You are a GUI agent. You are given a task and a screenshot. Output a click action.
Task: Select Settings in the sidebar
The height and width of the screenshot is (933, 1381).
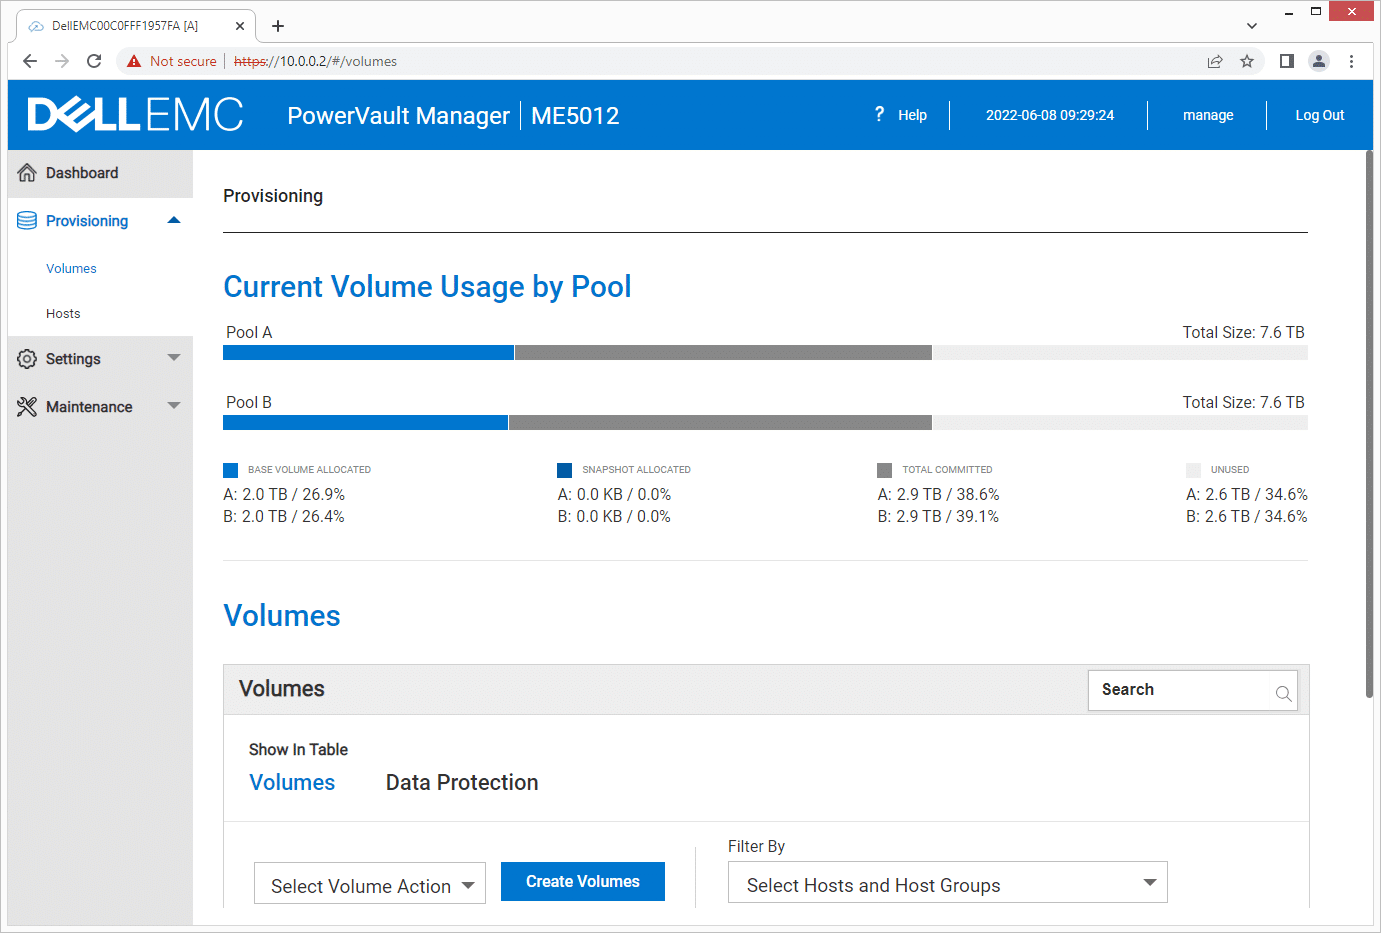coord(73,359)
